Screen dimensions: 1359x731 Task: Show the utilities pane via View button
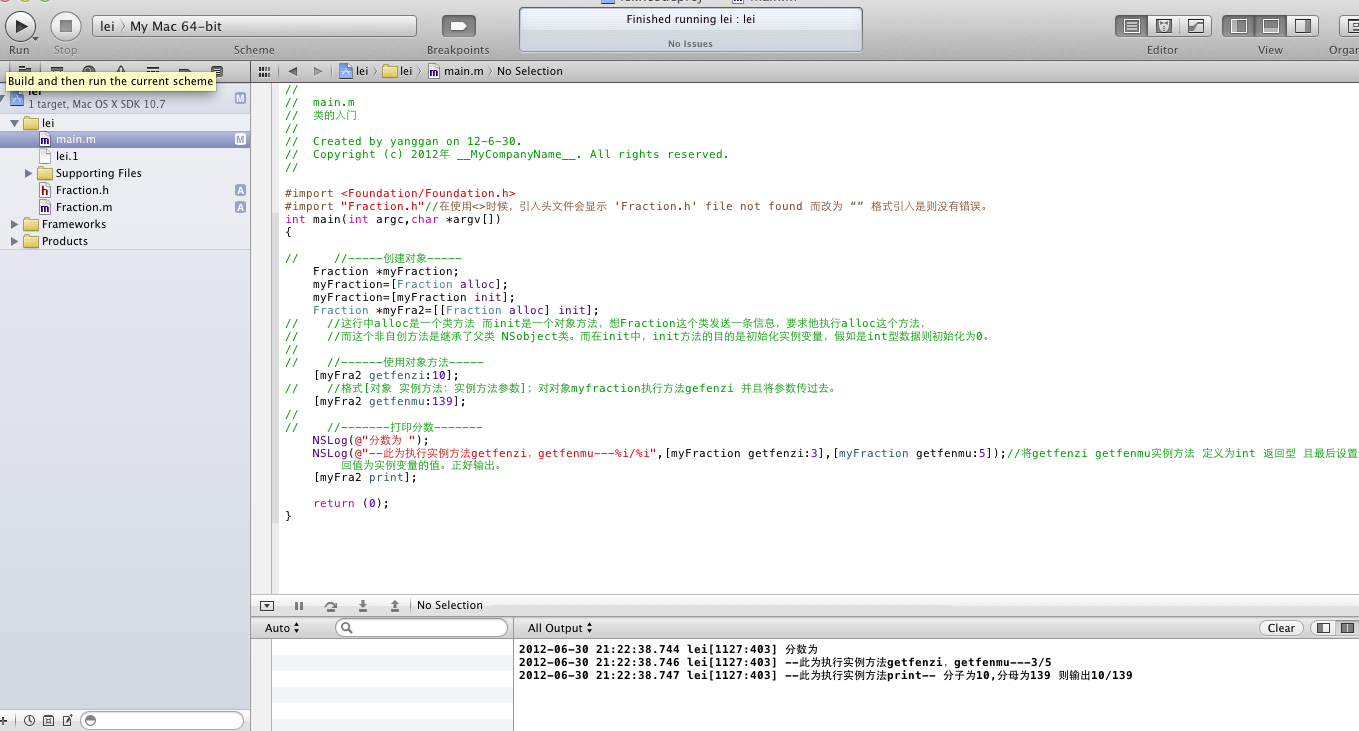point(1303,26)
